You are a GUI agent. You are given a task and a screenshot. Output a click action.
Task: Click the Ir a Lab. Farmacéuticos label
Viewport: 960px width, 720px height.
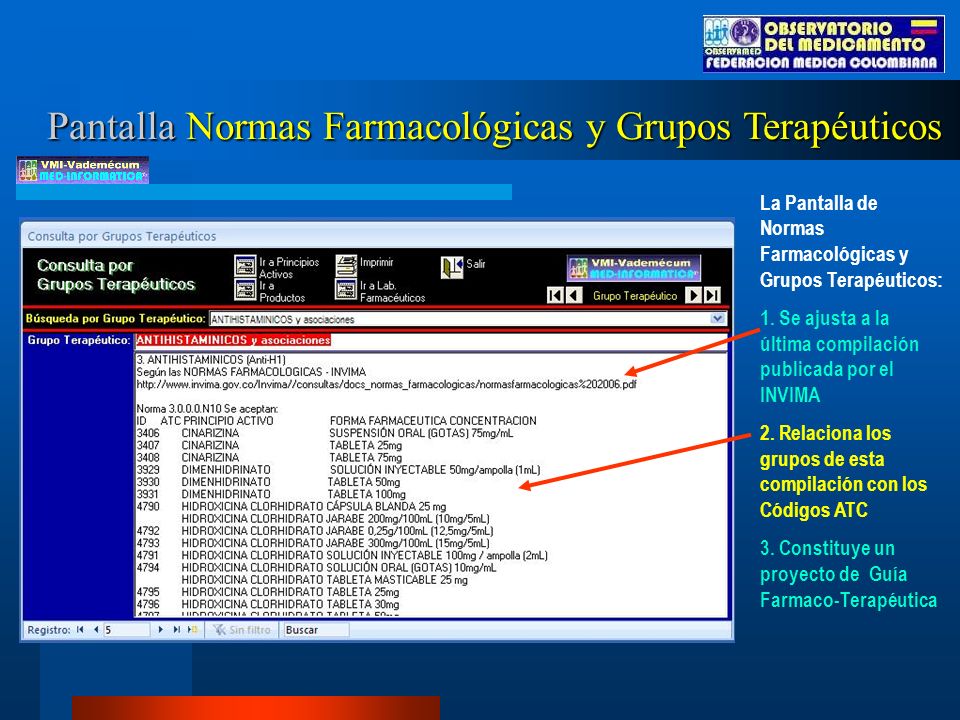392,291
